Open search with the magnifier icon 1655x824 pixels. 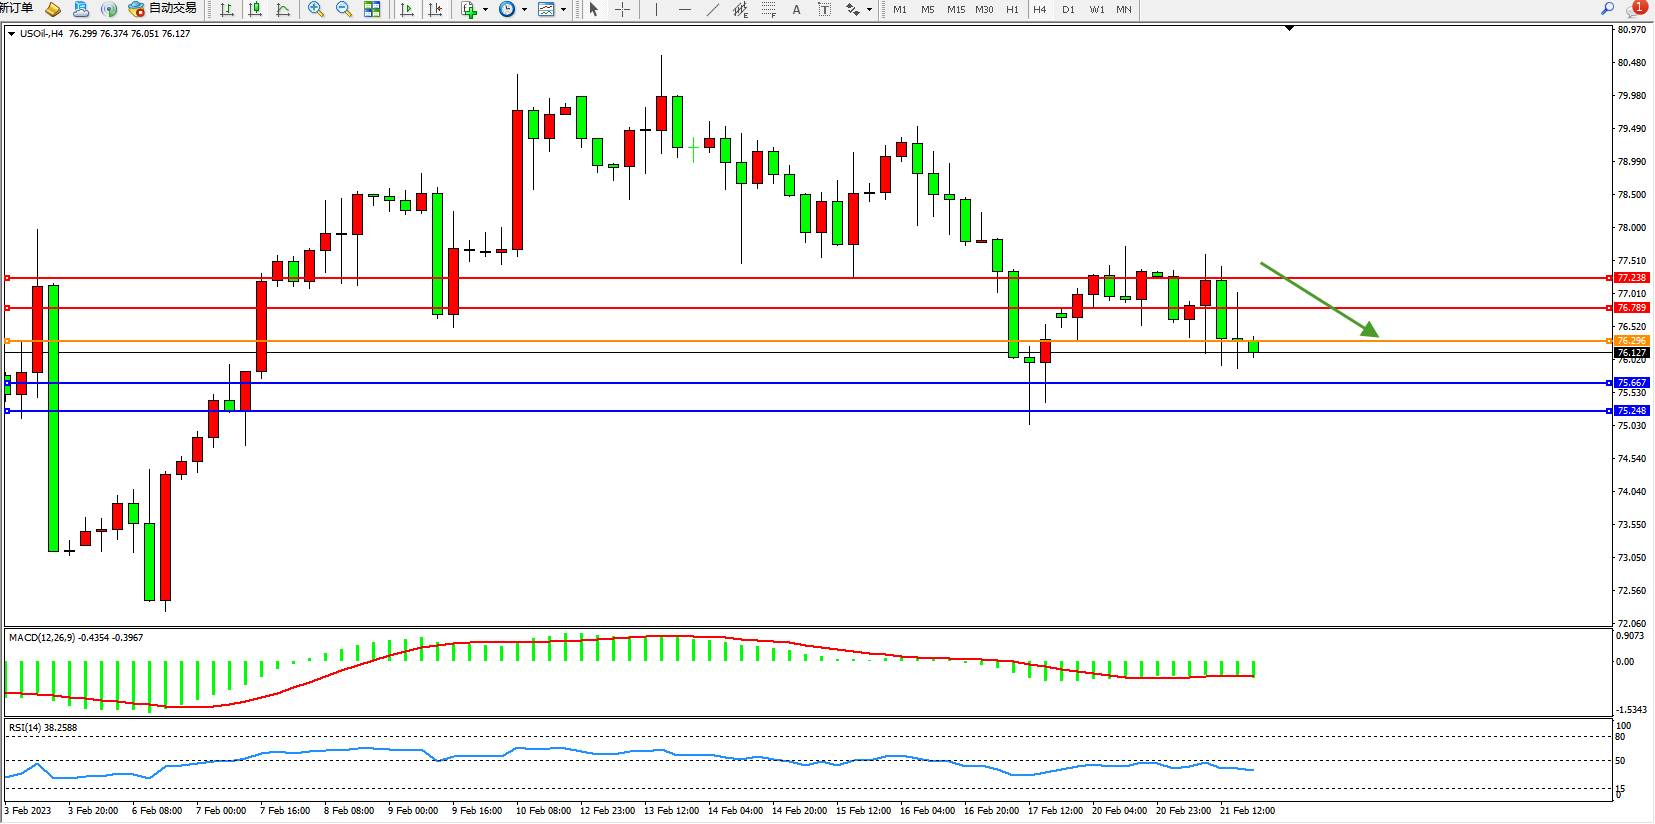[x=1607, y=8]
